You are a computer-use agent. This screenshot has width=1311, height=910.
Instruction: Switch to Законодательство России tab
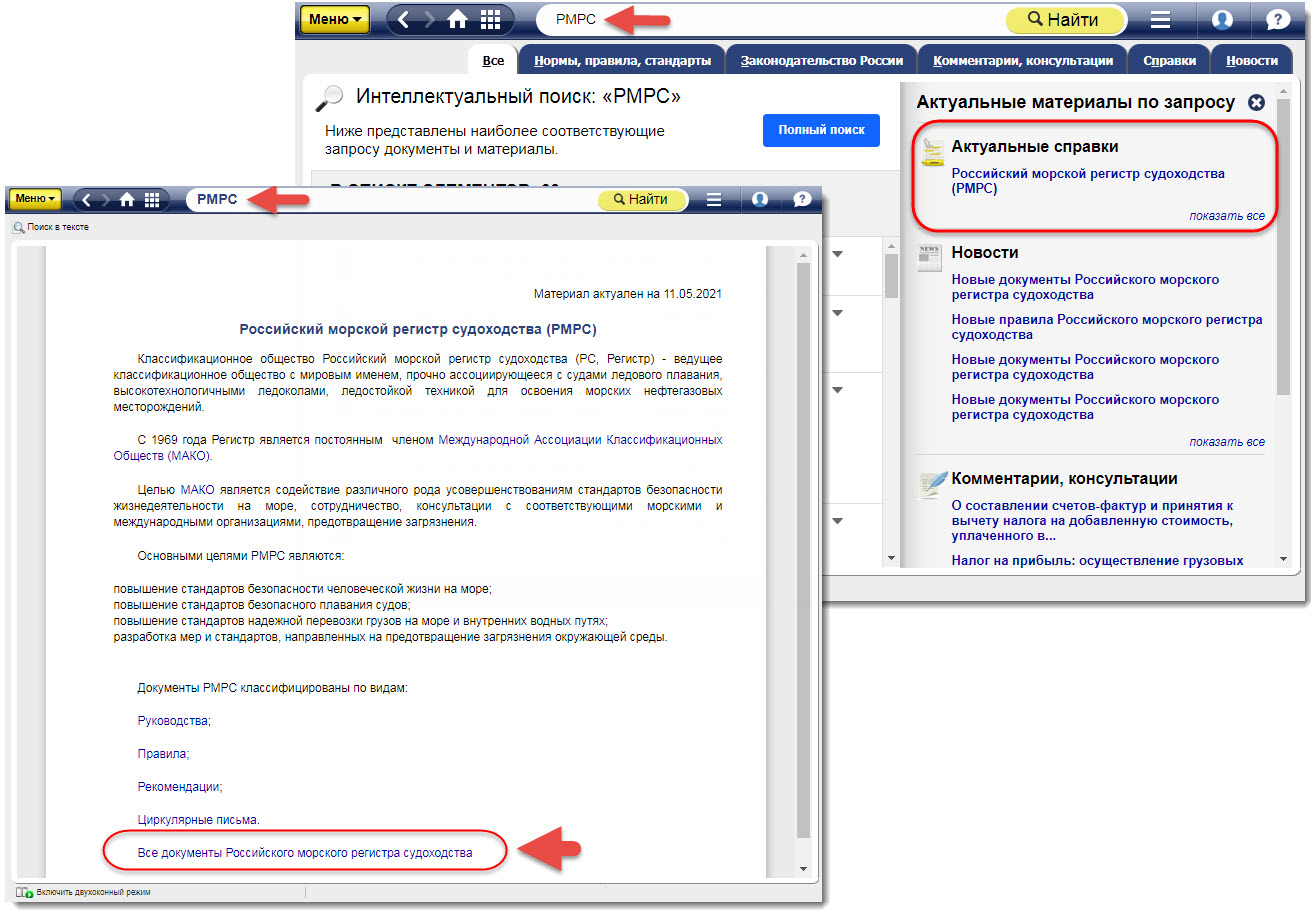point(822,60)
